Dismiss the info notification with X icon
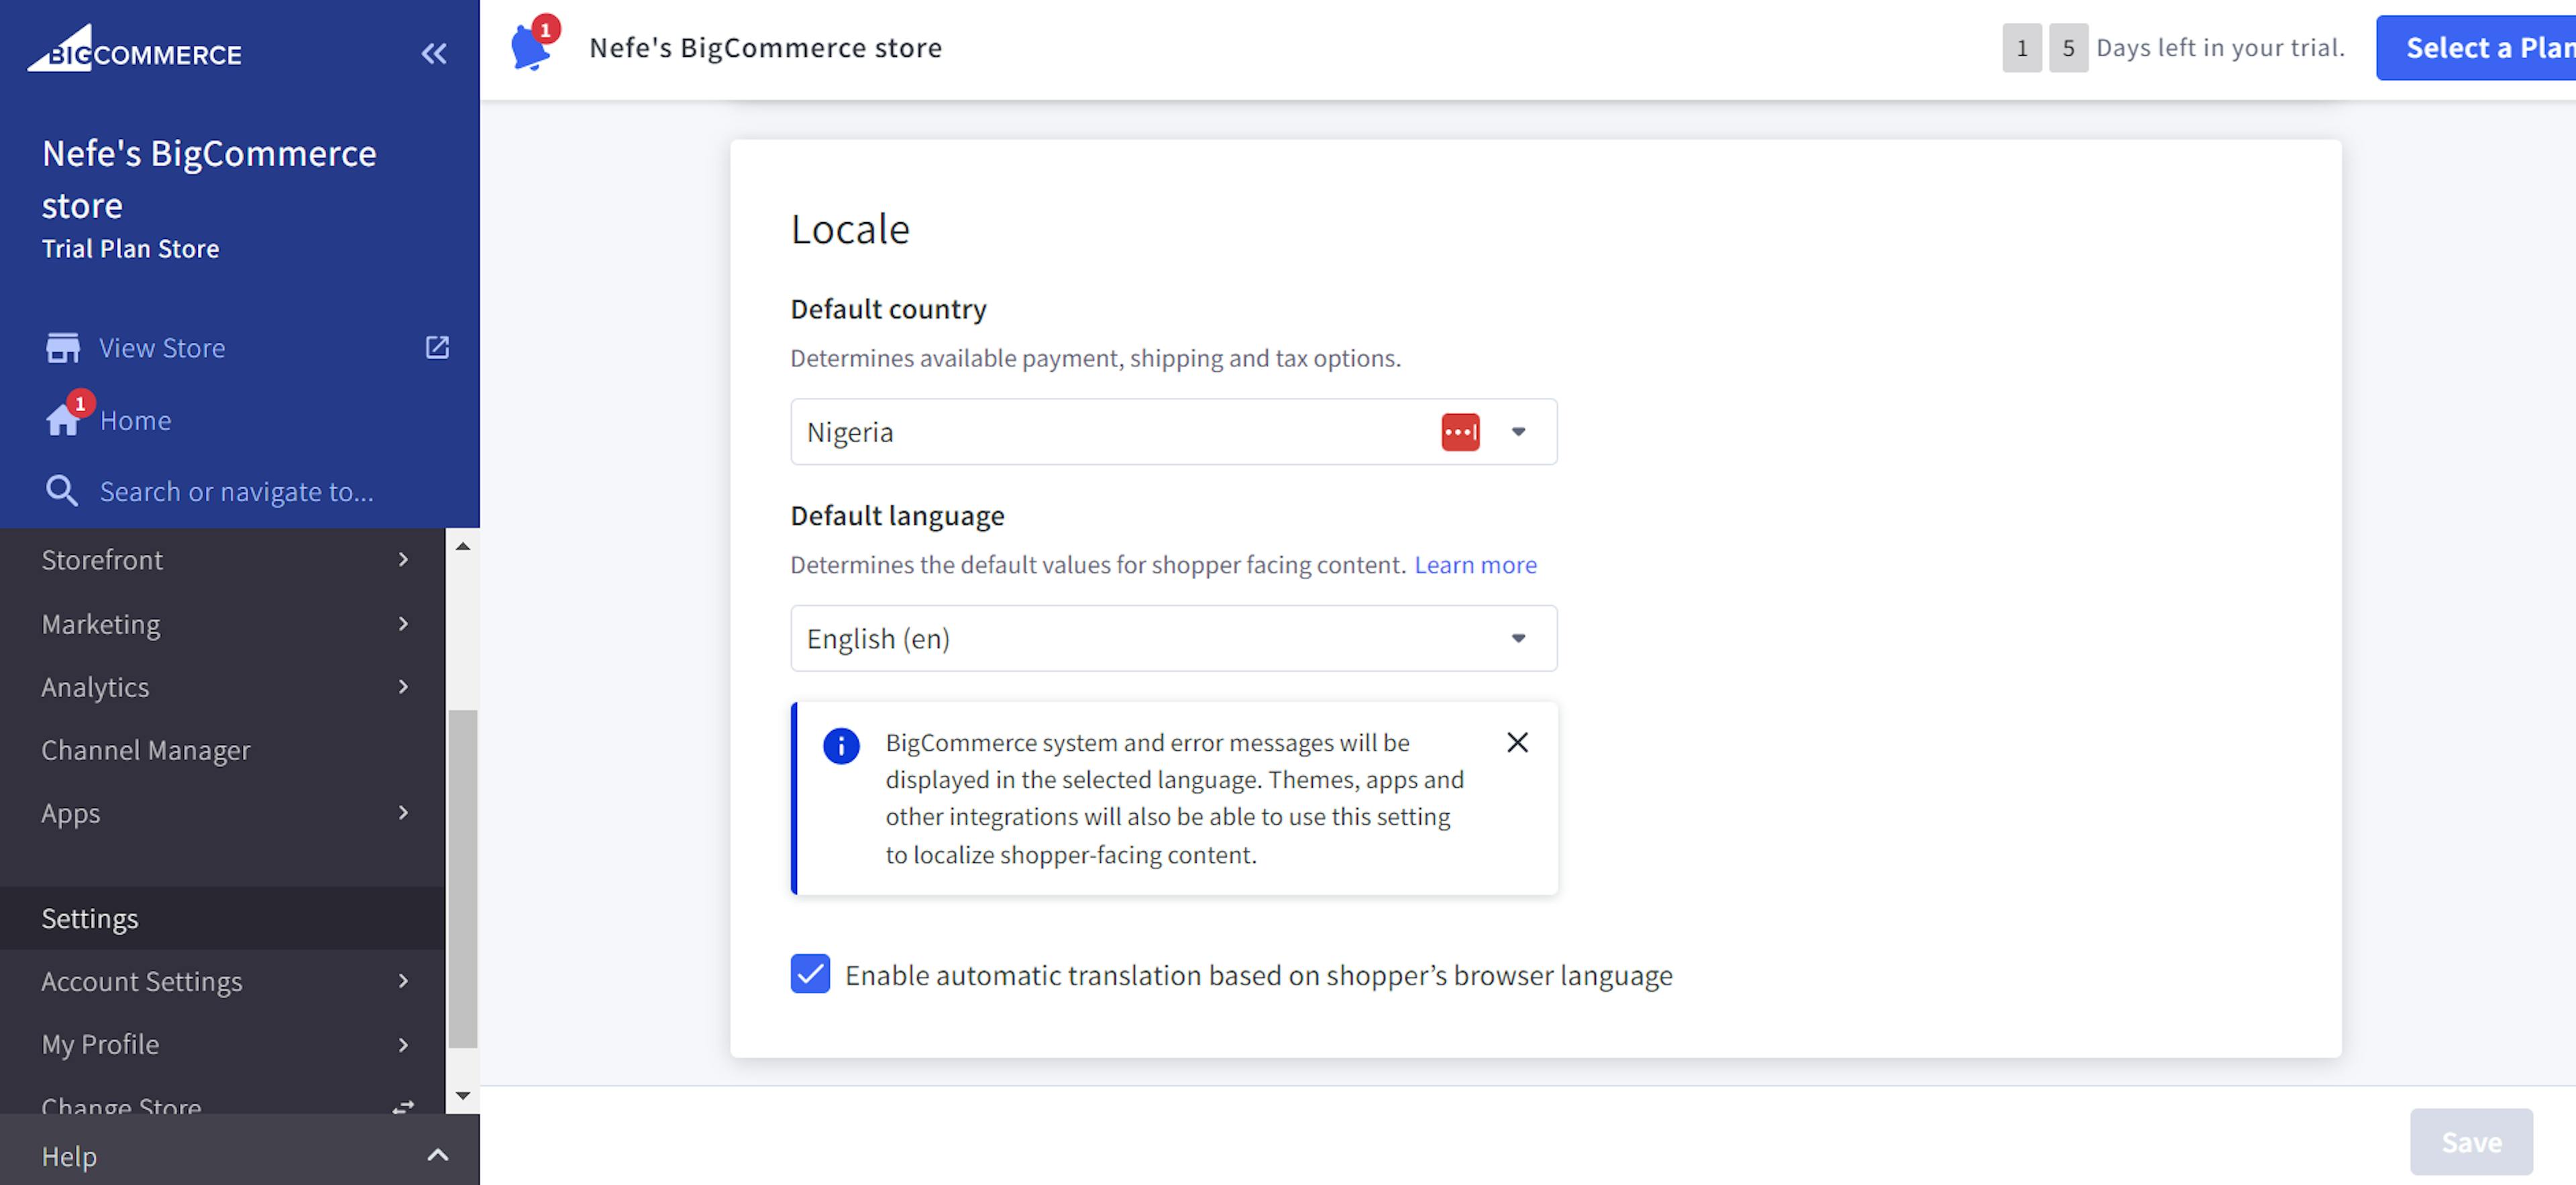 pyautogui.click(x=1516, y=743)
